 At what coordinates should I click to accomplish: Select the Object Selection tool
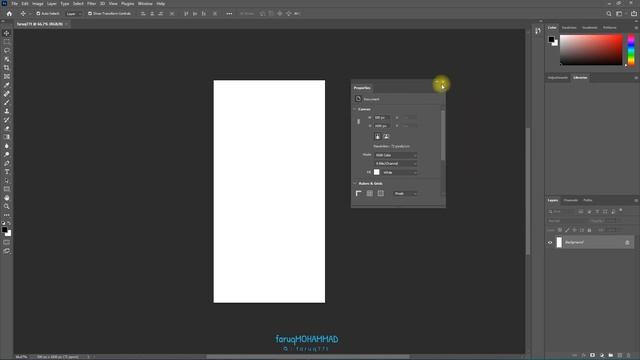(x=7, y=59)
